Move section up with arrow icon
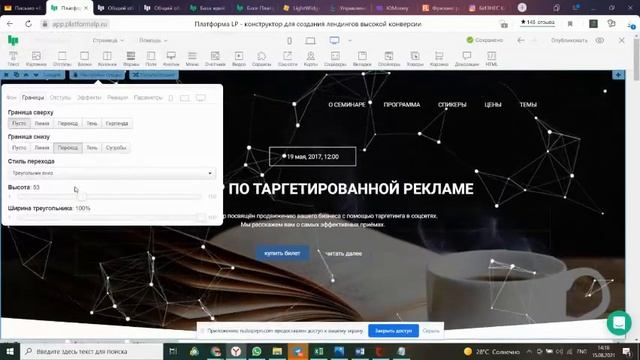640x360 pixels. [26, 75]
